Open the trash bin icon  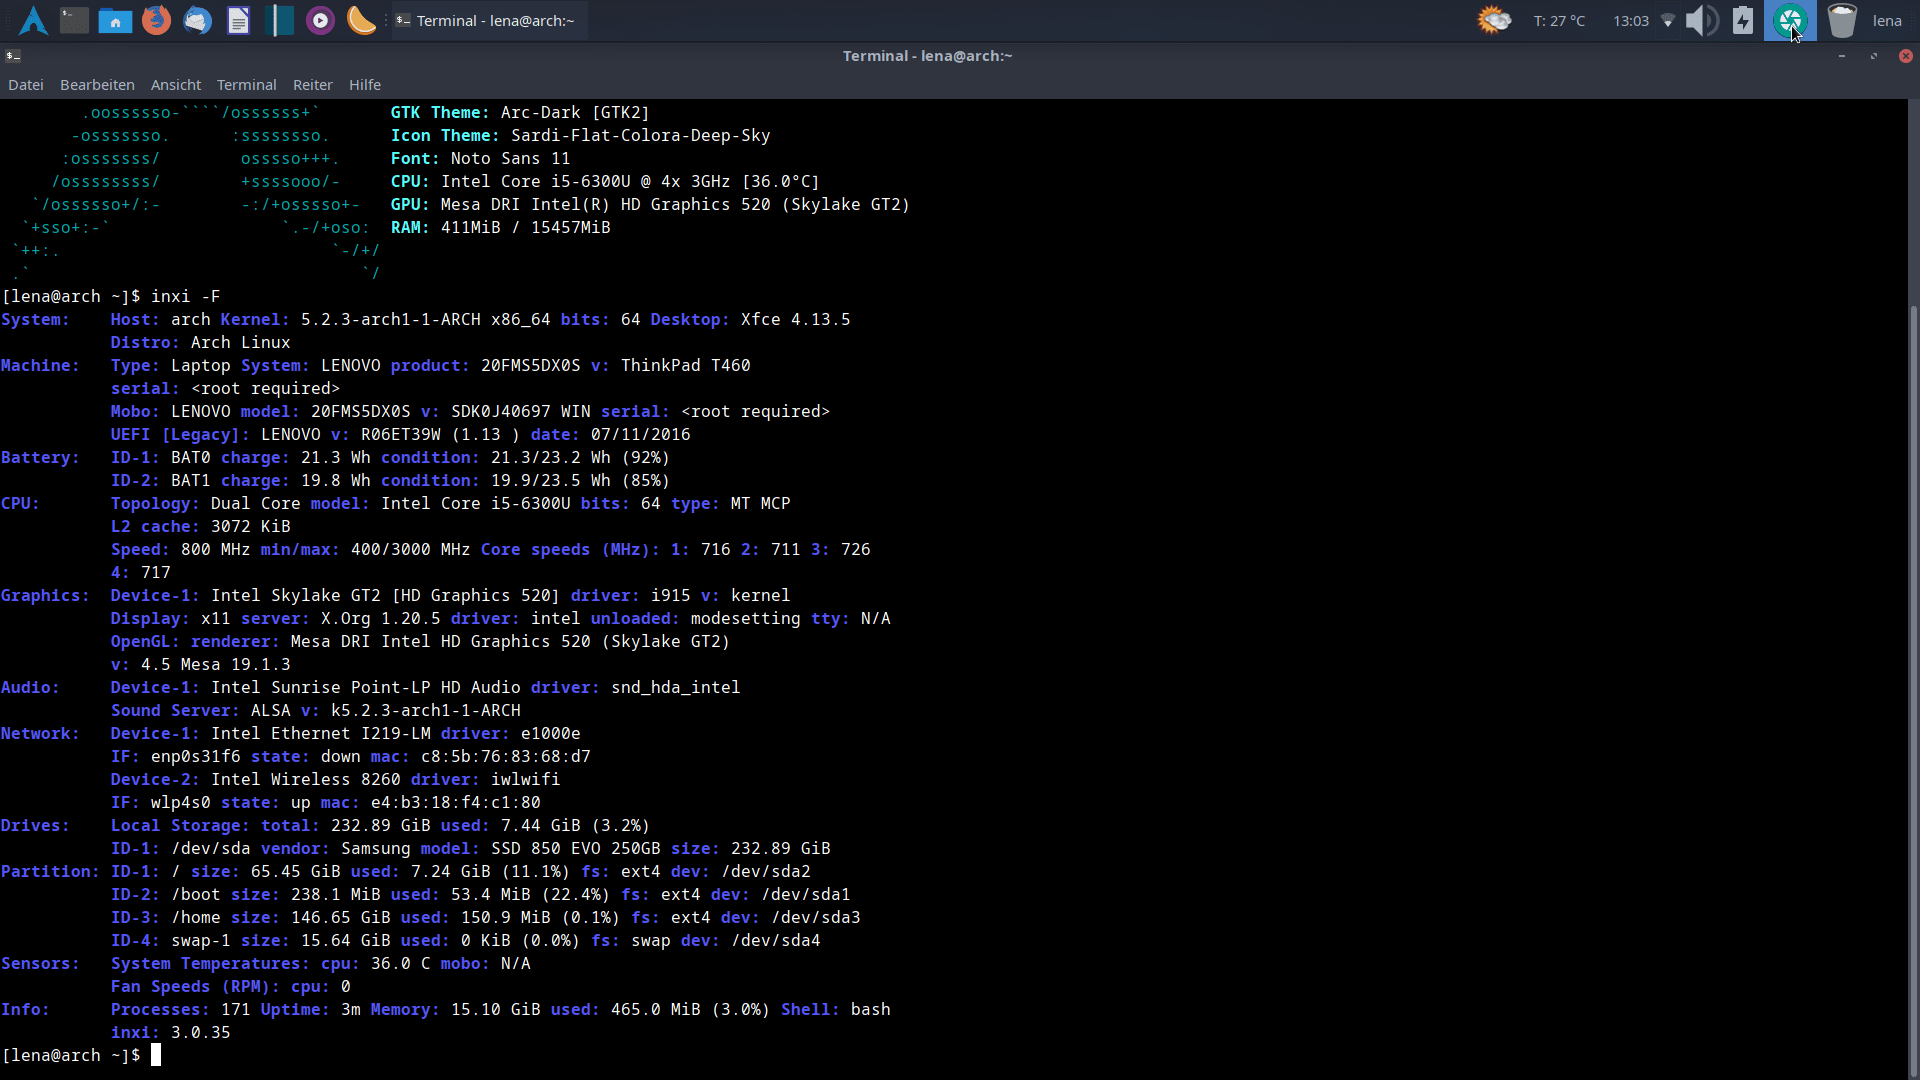[x=1841, y=20]
